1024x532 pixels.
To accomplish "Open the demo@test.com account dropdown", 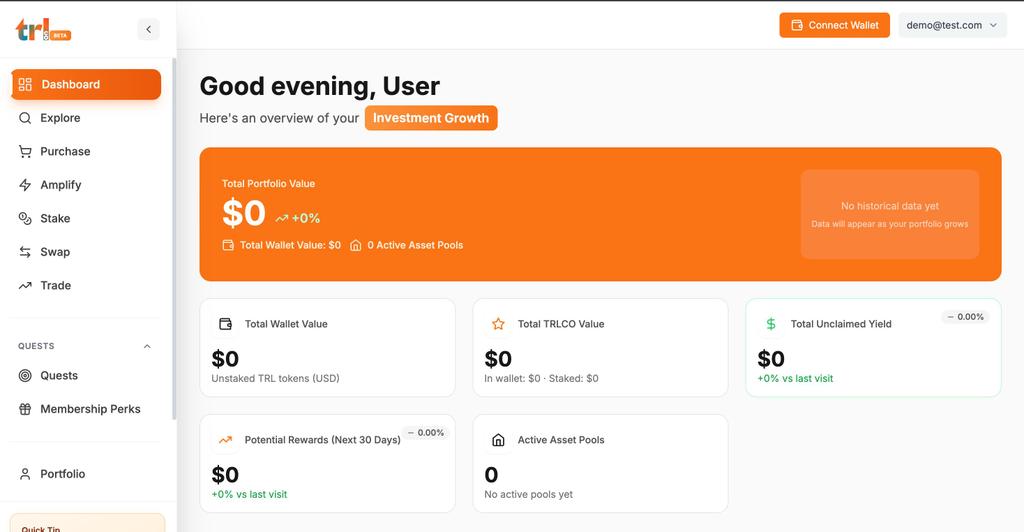I will pos(952,25).
